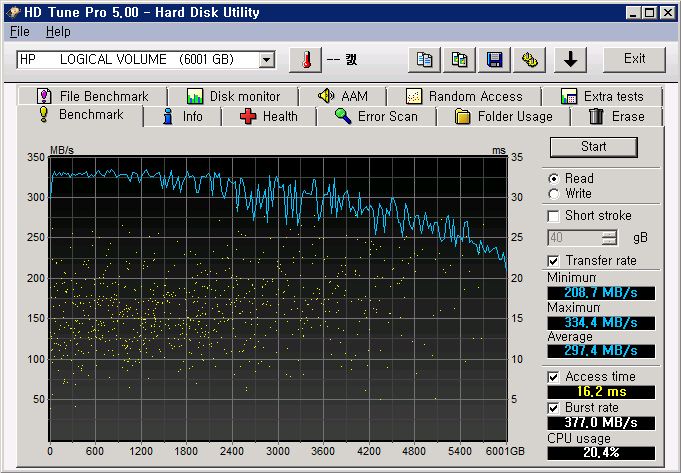Copy benchmark results to clipboard as text
Screen dimensions: 681x473
point(424,60)
